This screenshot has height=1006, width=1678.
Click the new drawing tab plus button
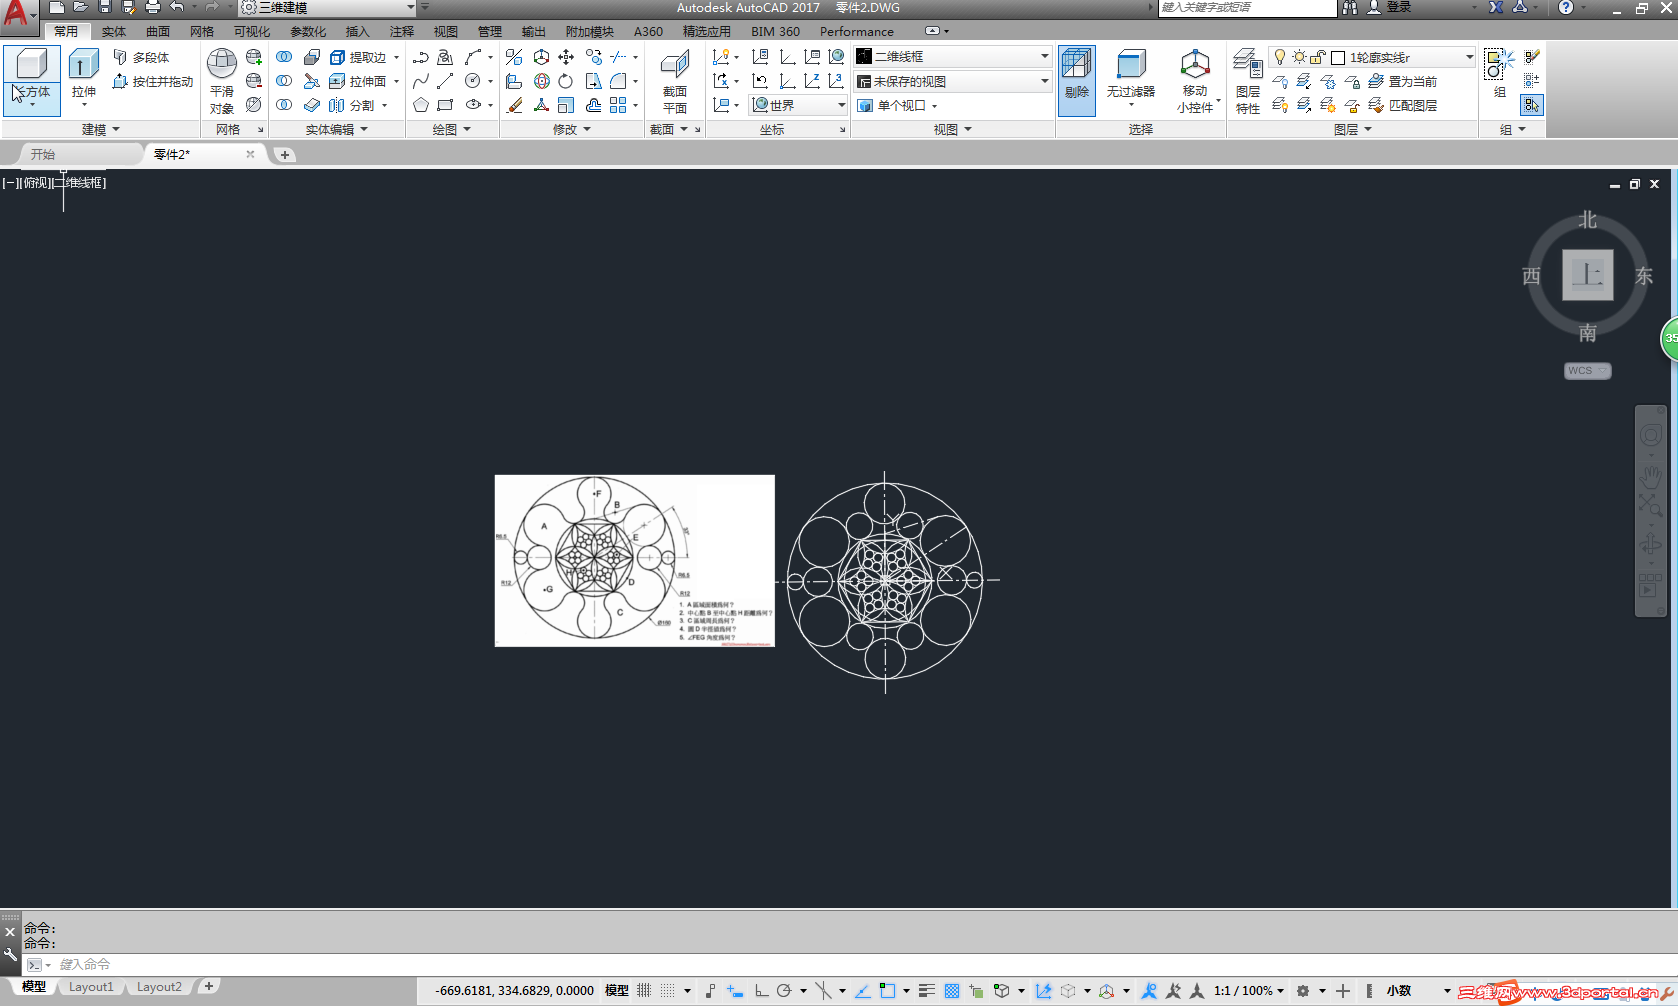pos(285,154)
